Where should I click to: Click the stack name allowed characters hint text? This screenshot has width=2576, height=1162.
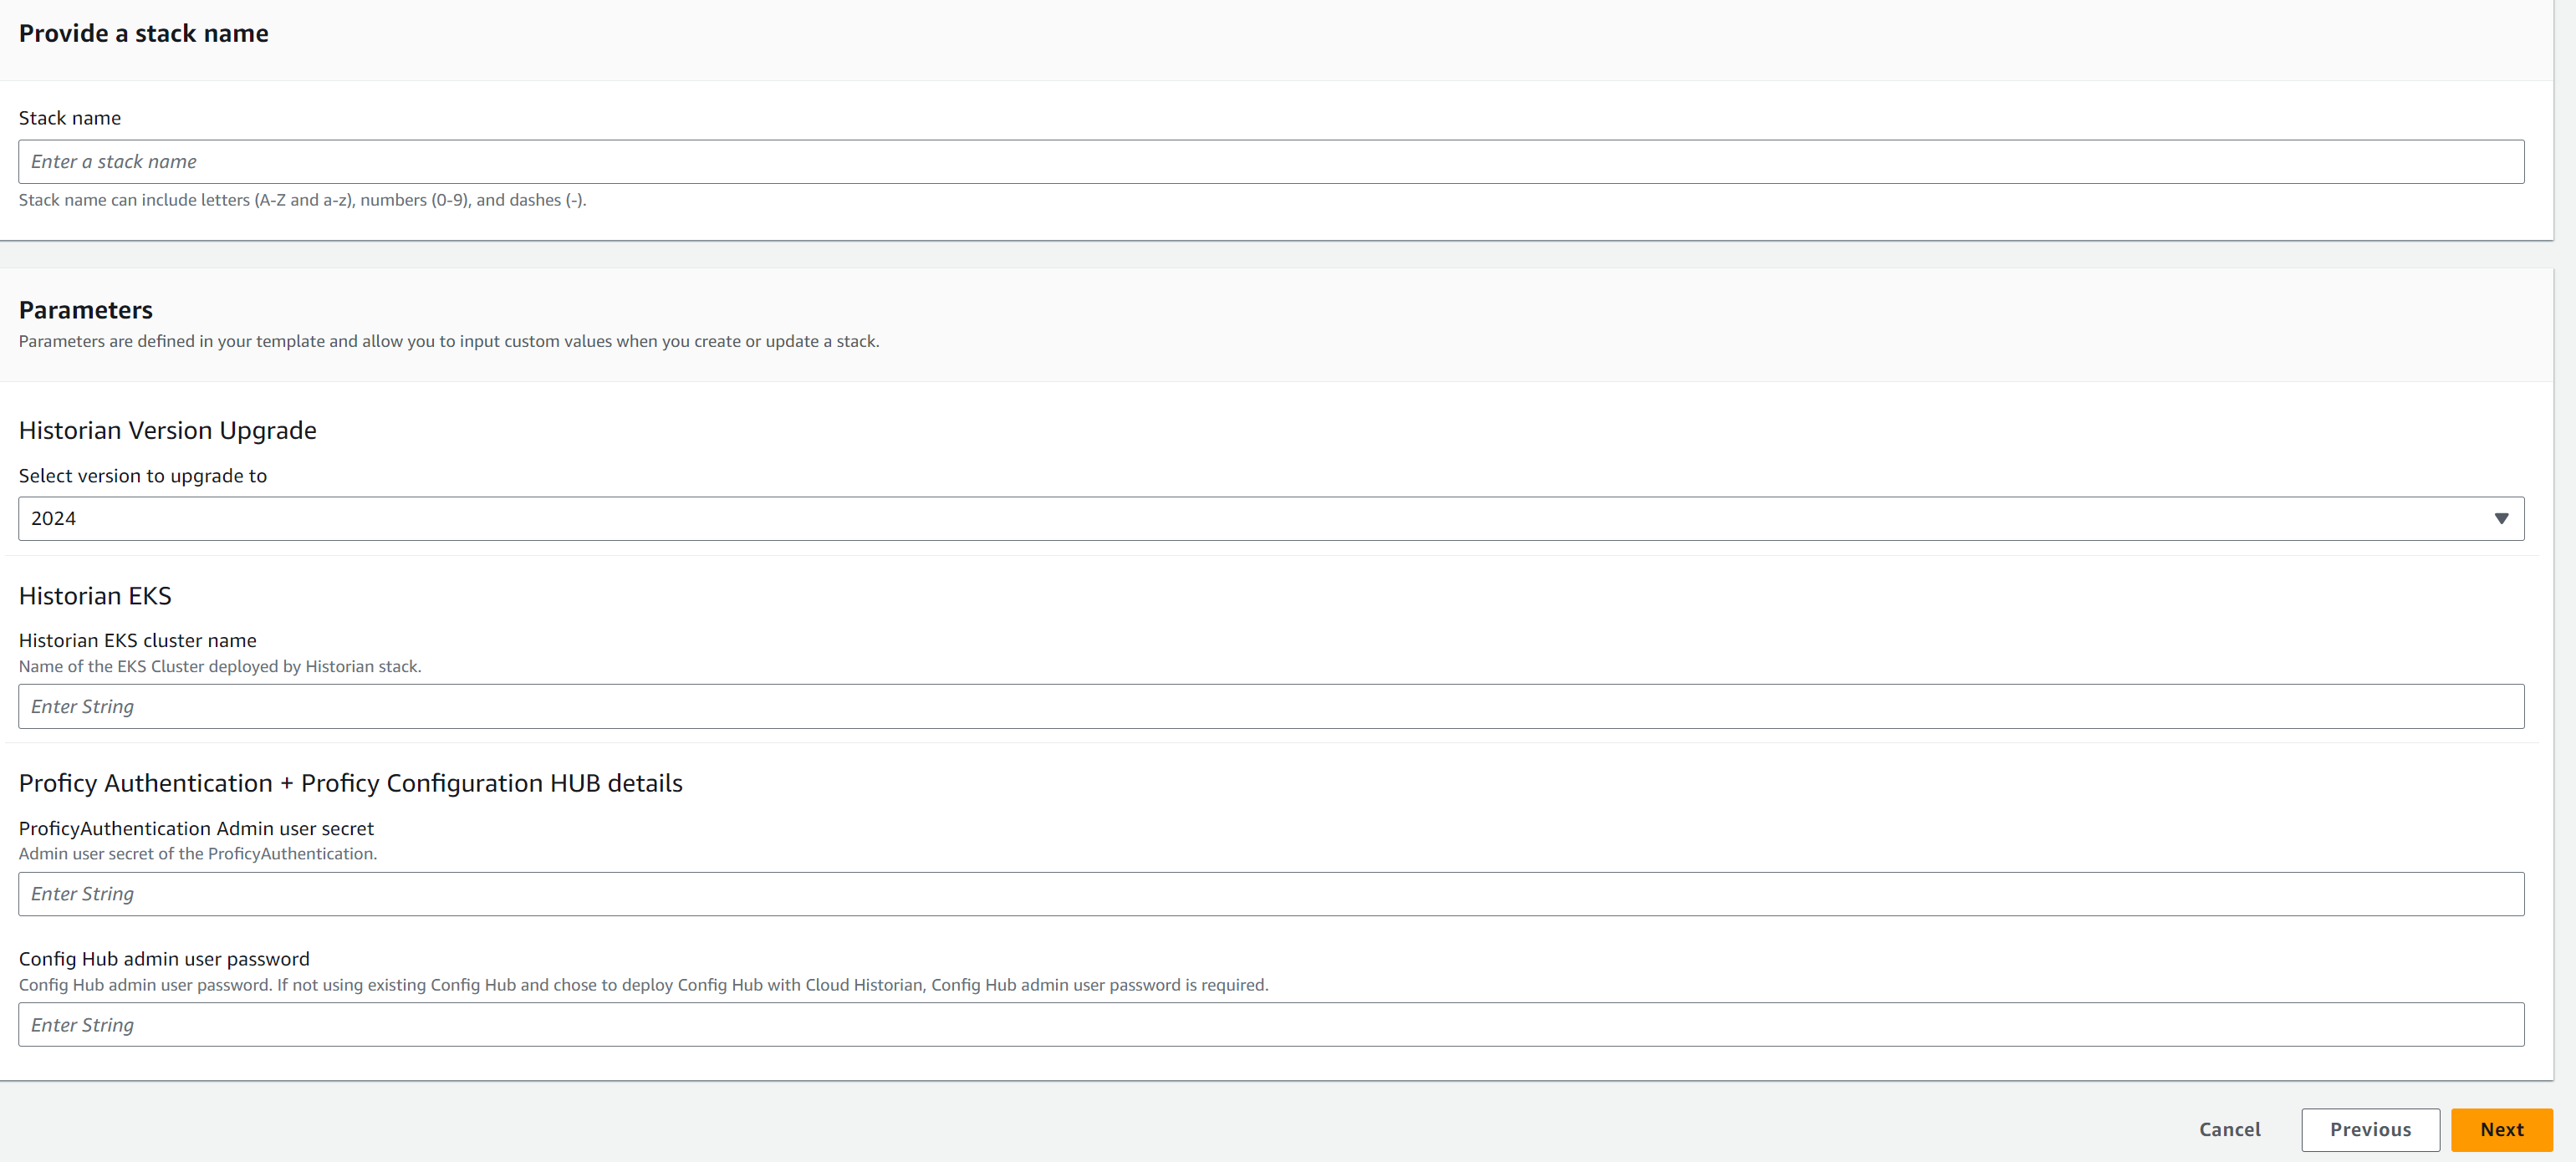302,200
